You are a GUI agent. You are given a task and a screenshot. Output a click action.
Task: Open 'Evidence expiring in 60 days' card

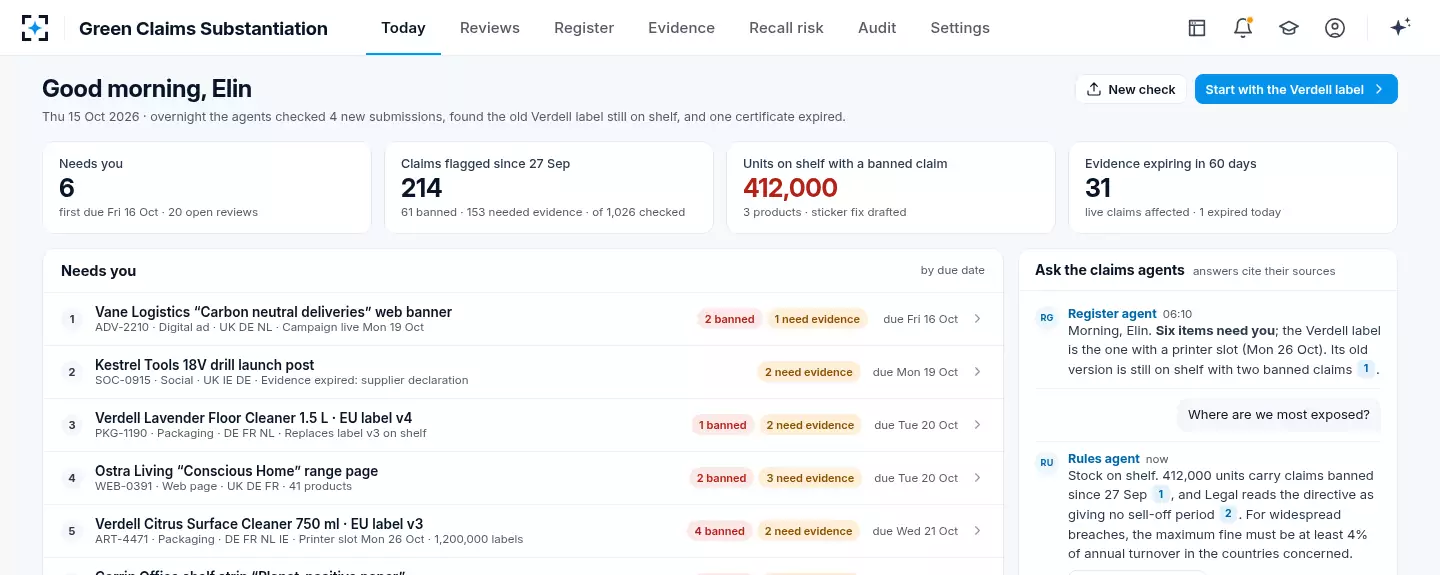[x=1233, y=188]
